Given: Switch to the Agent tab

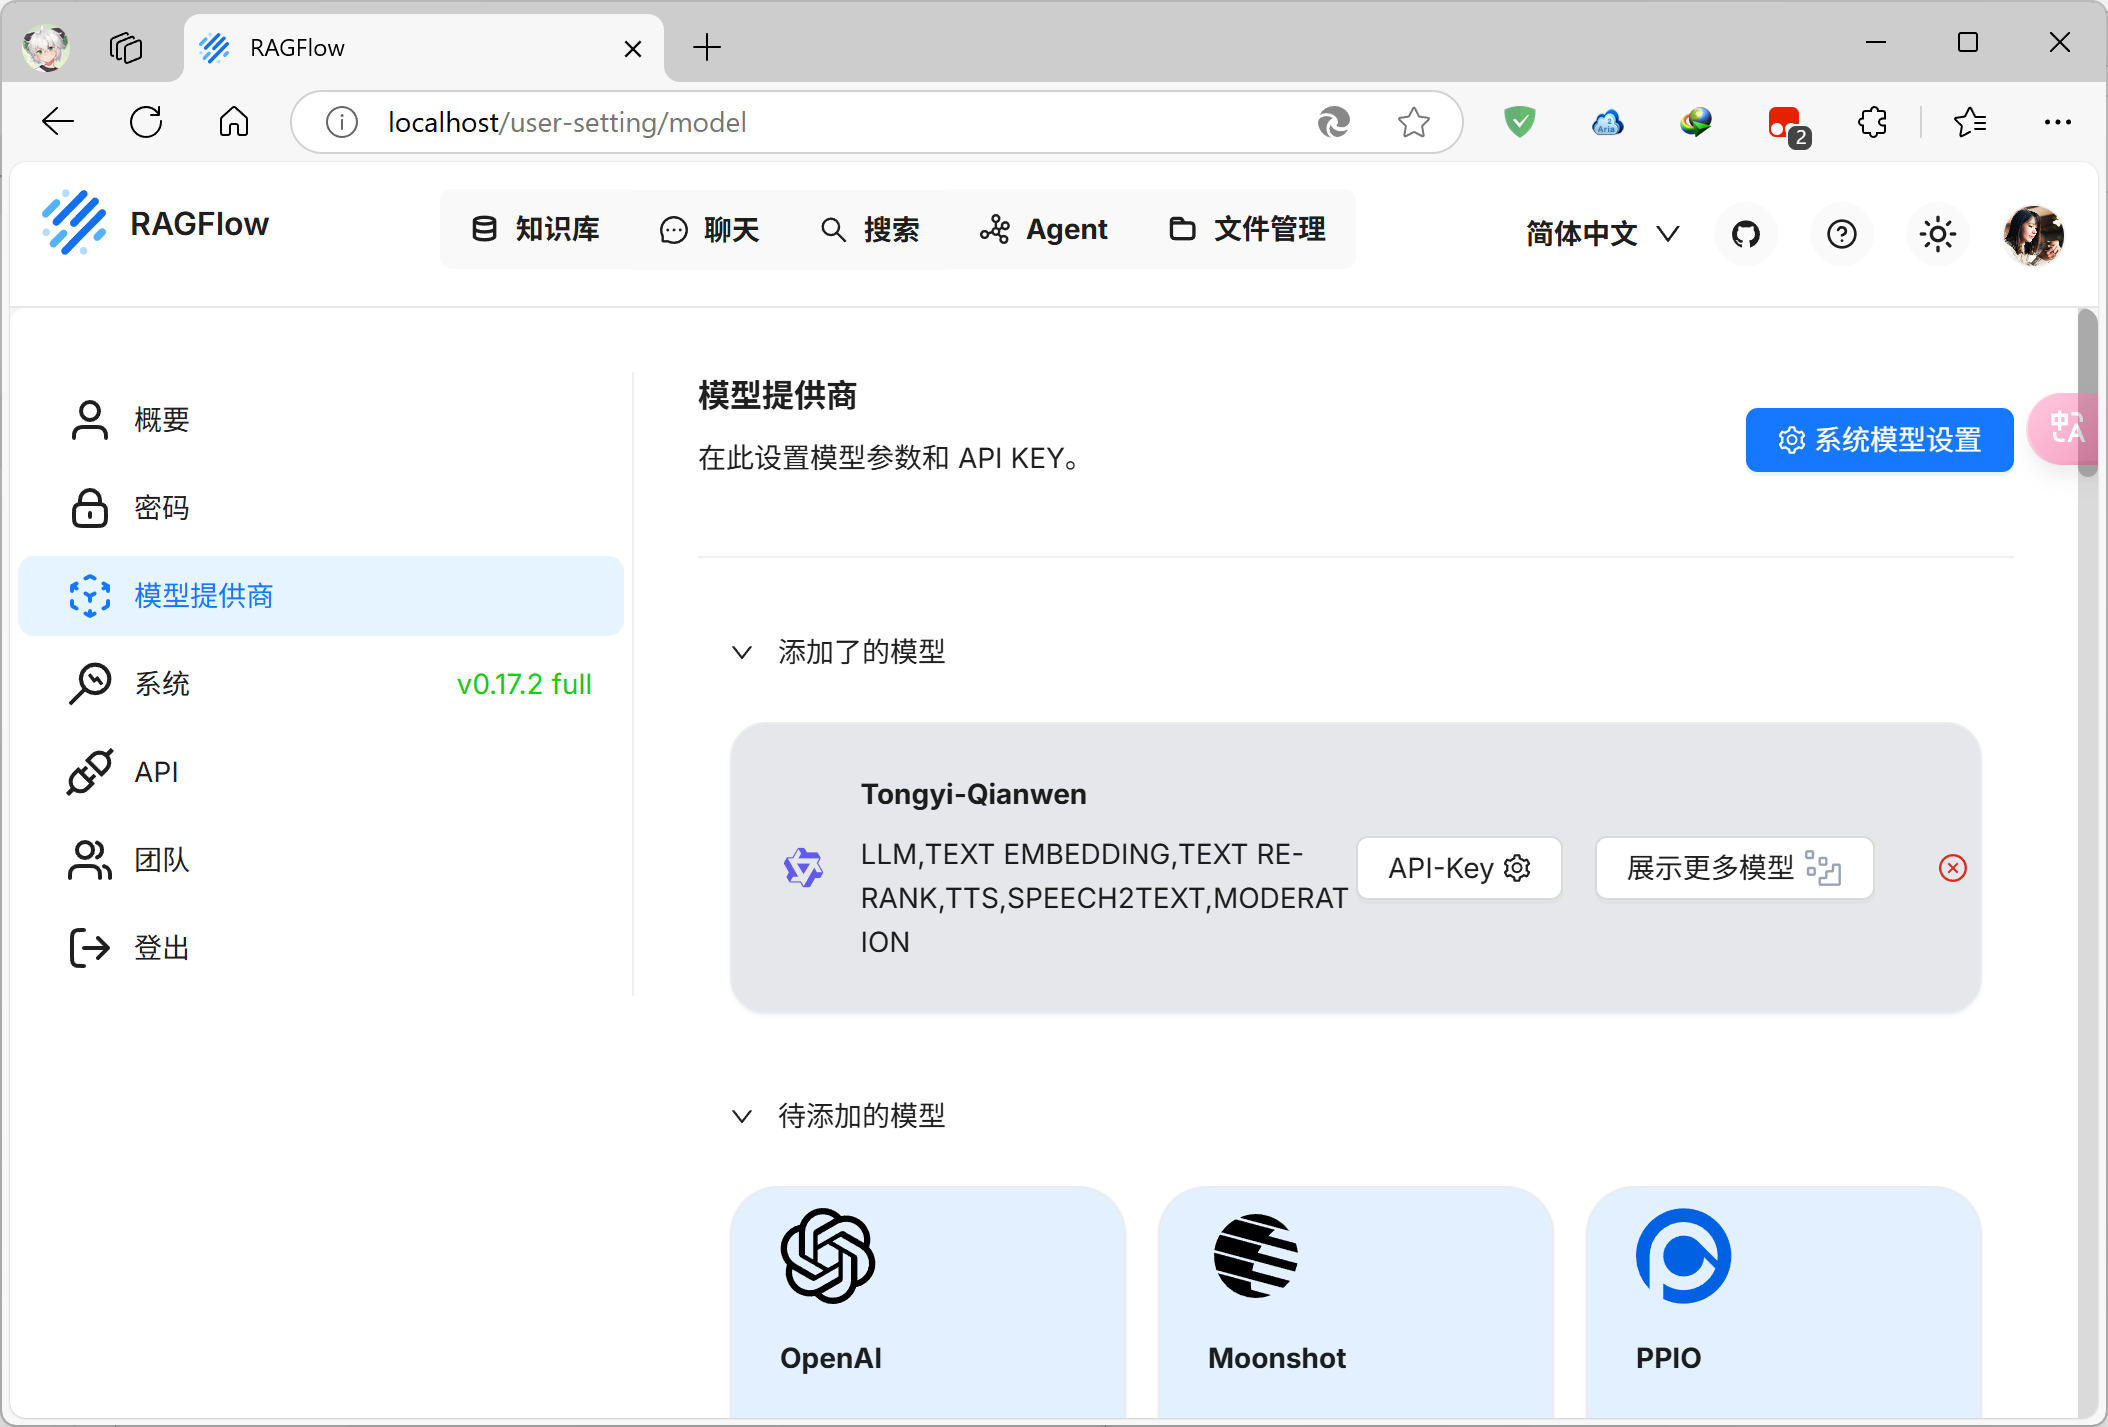Looking at the screenshot, I should [x=1044, y=229].
